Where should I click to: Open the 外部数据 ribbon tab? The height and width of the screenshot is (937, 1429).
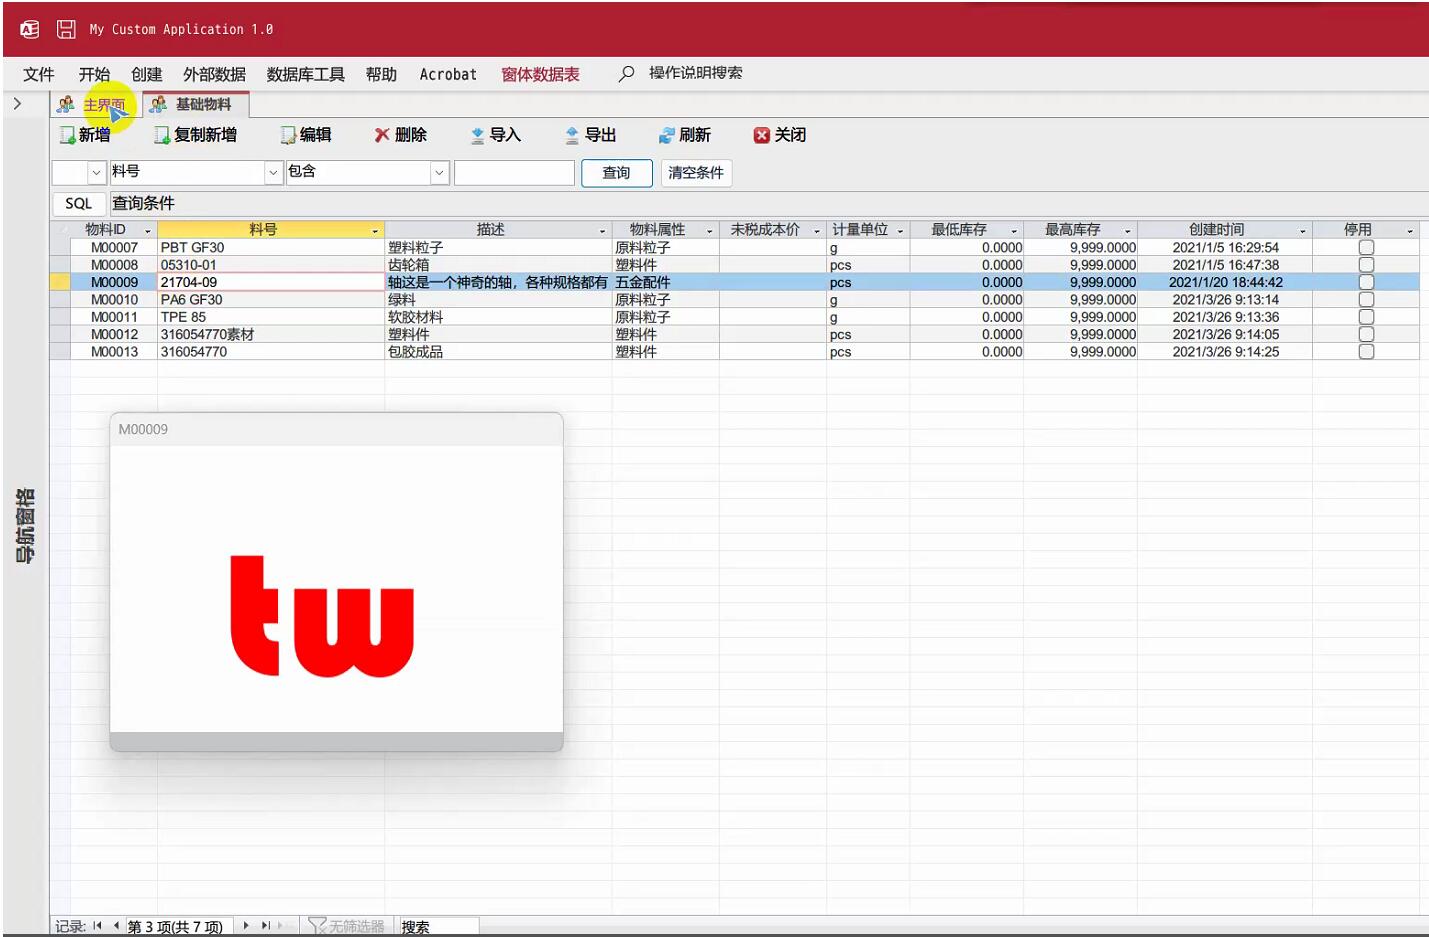[214, 74]
